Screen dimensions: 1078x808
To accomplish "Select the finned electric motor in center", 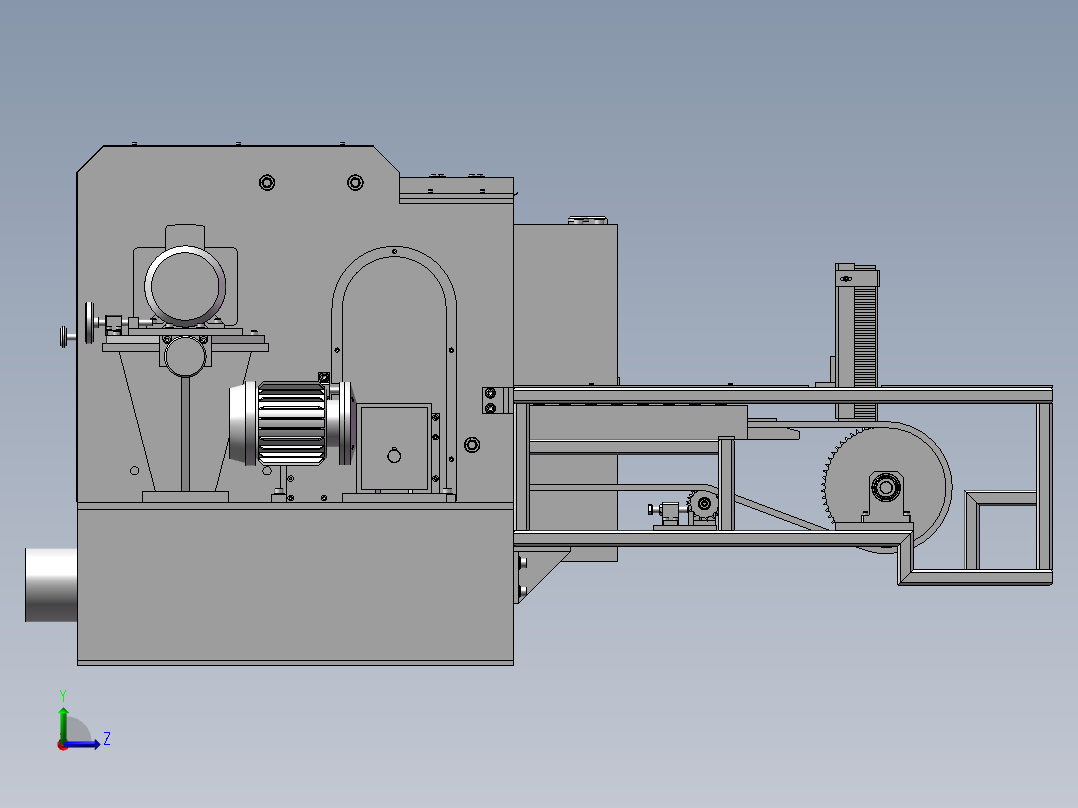I will click(292, 423).
